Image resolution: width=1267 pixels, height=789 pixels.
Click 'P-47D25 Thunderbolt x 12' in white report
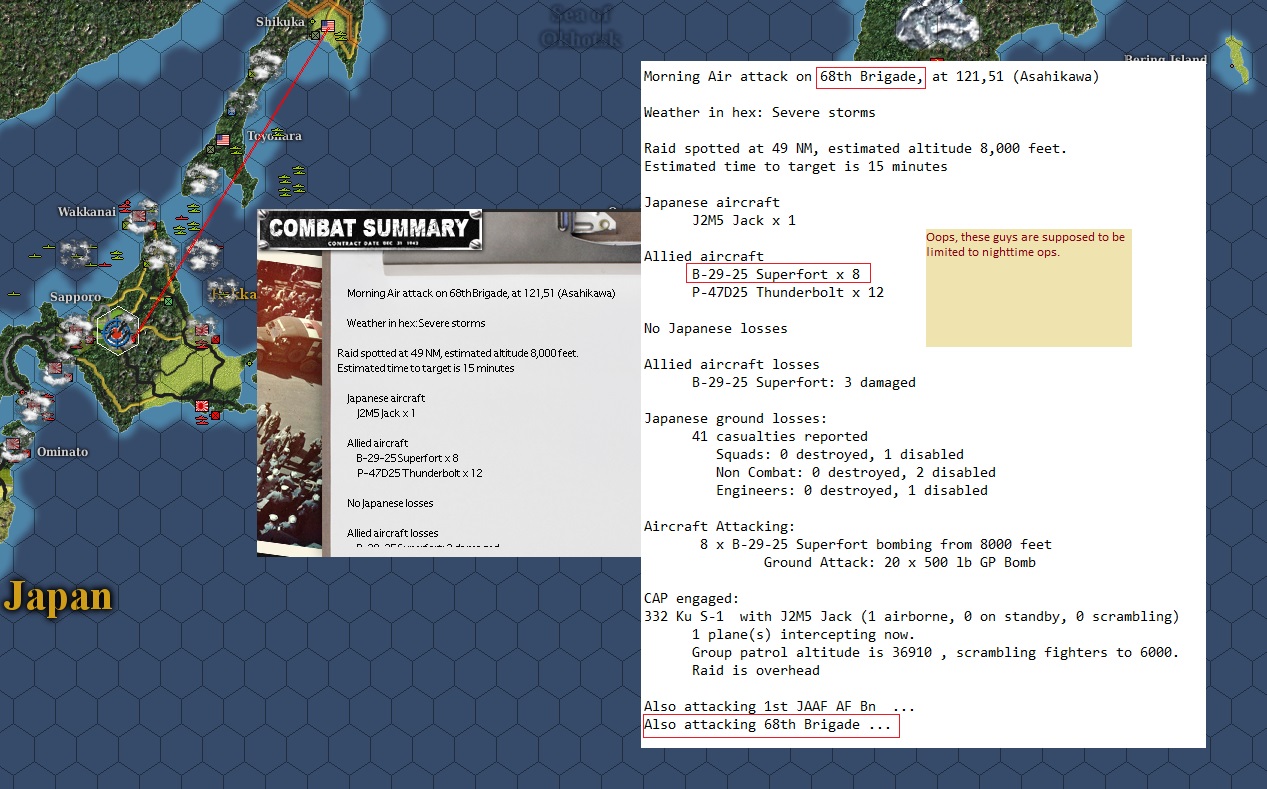[788, 292]
